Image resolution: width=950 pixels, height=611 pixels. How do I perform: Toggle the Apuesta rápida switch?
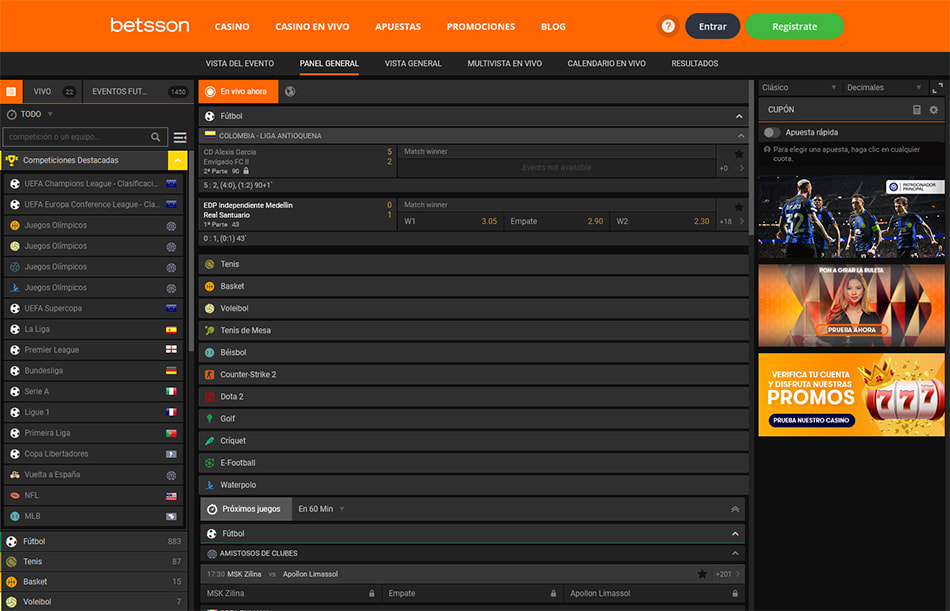pos(771,132)
